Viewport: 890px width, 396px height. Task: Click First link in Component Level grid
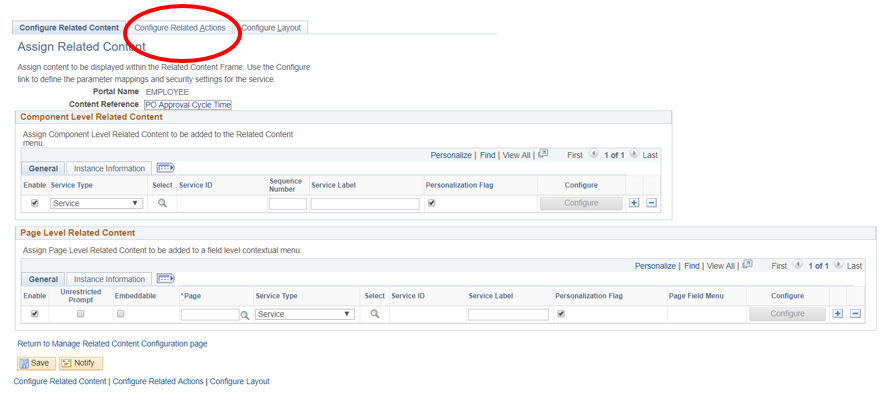coord(575,155)
